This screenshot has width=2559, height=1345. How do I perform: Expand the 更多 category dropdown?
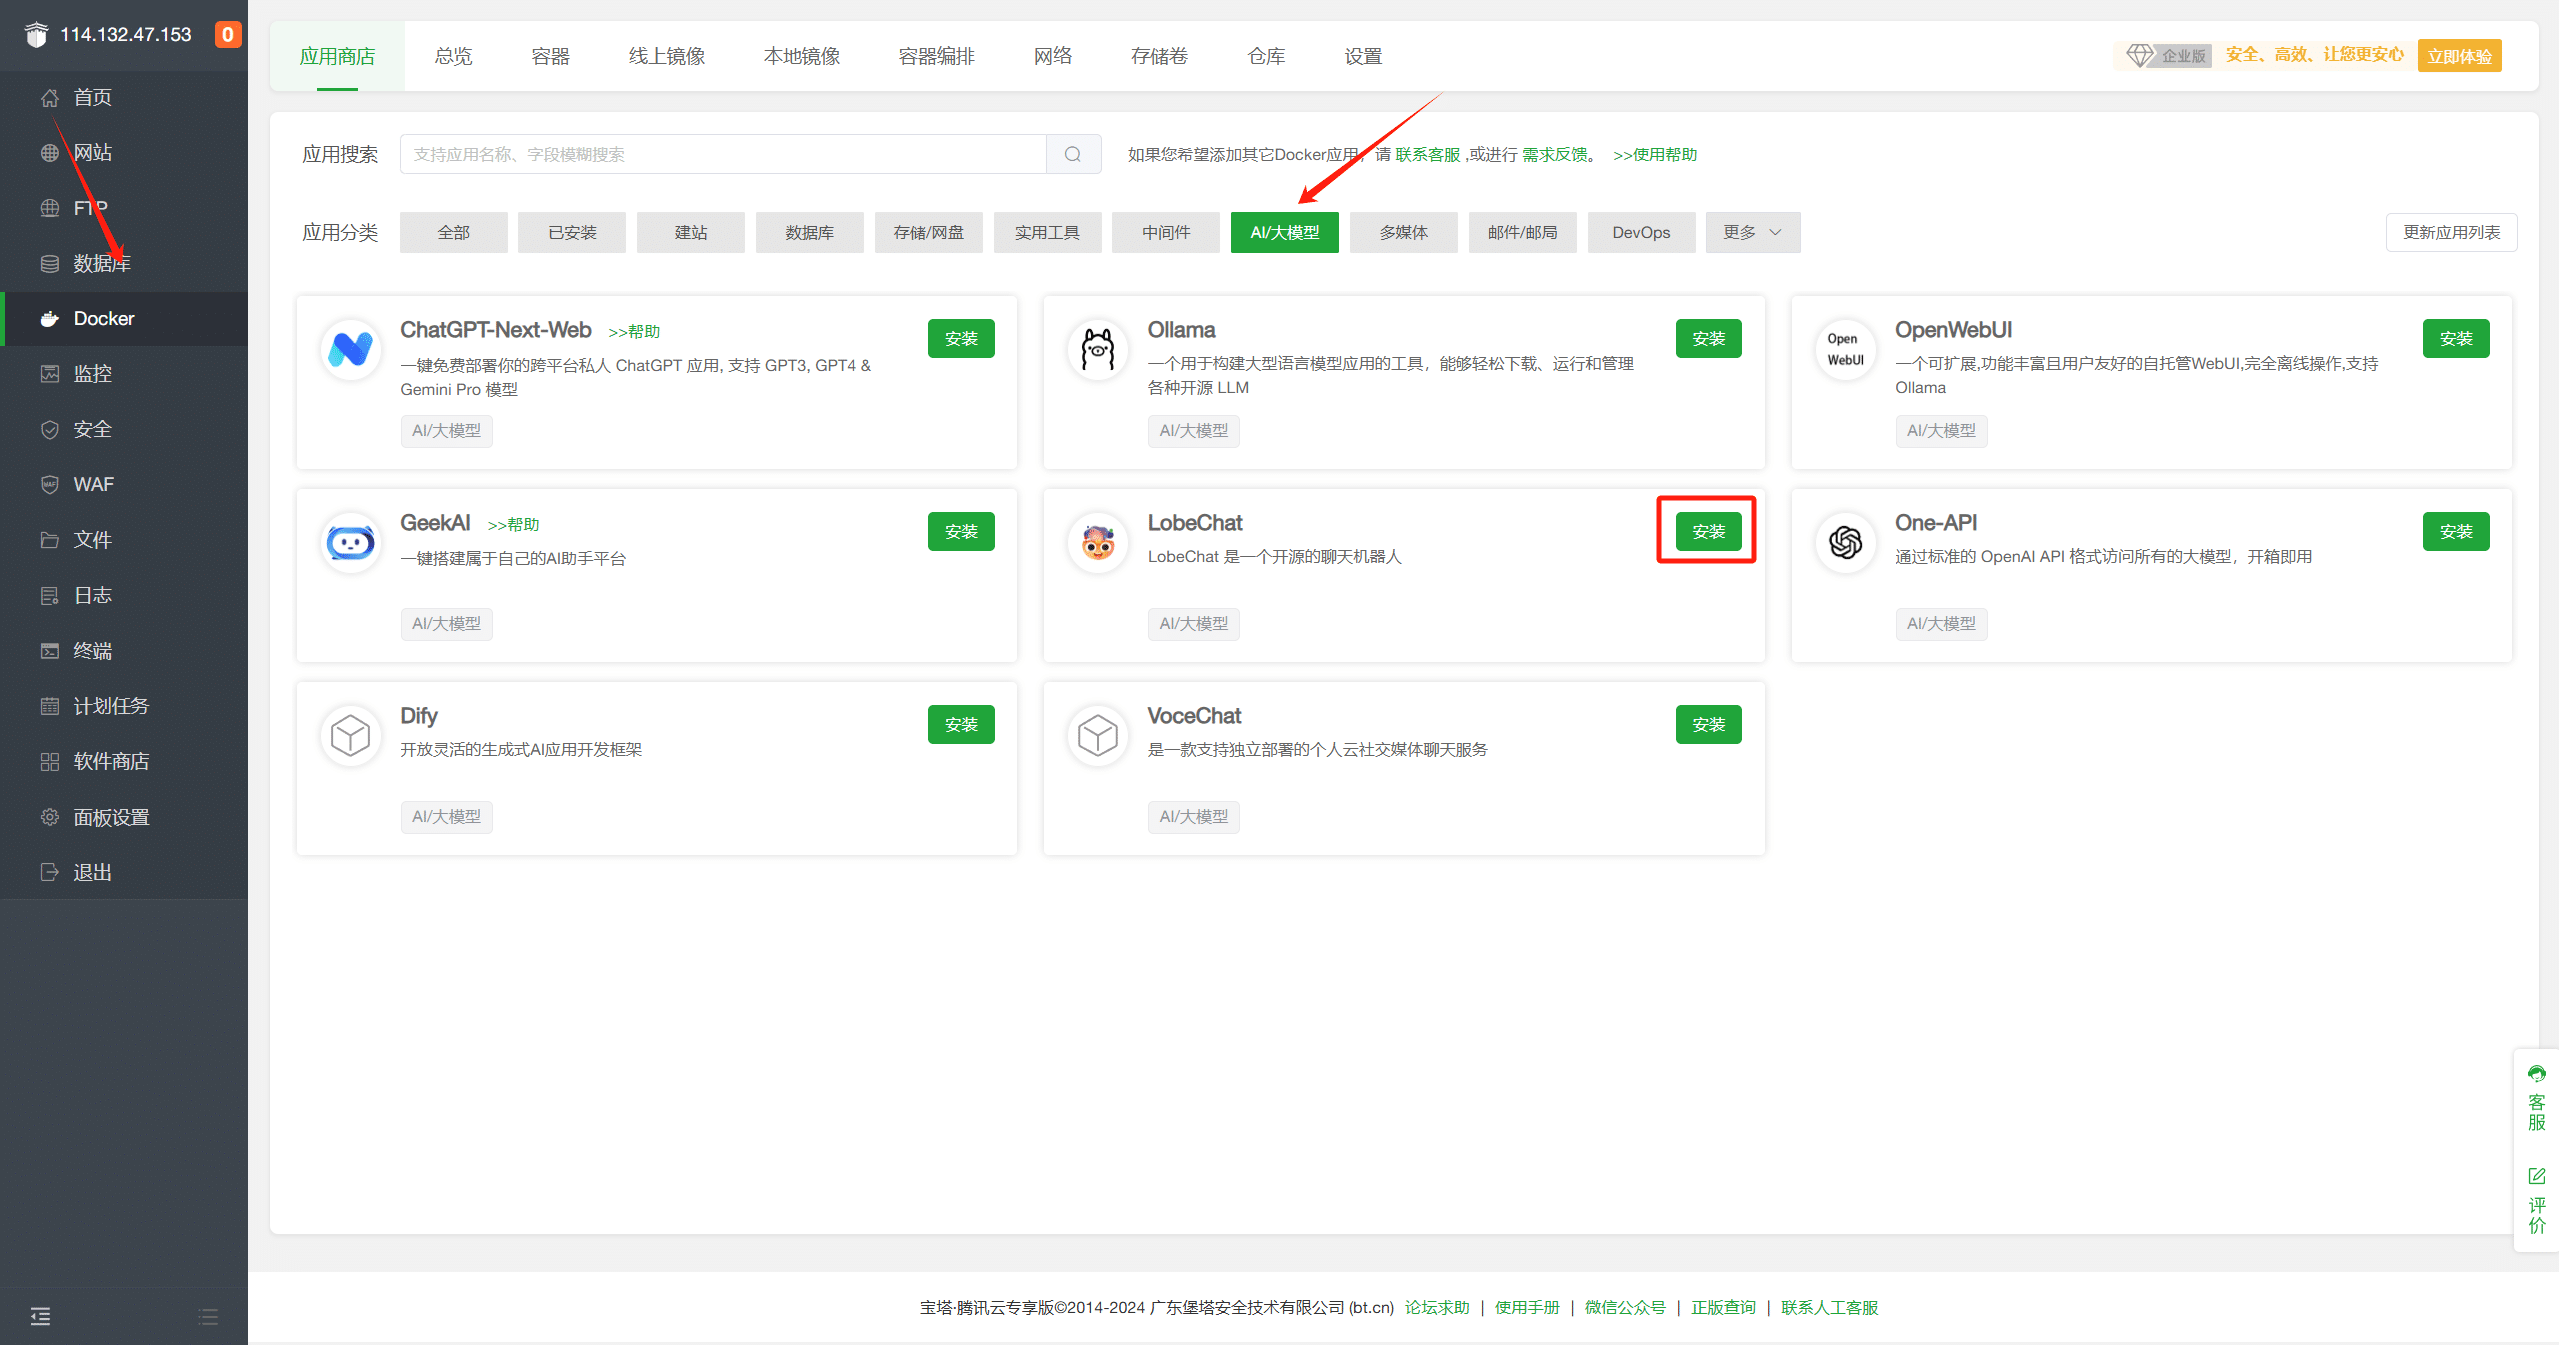pyautogui.click(x=1752, y=232)
